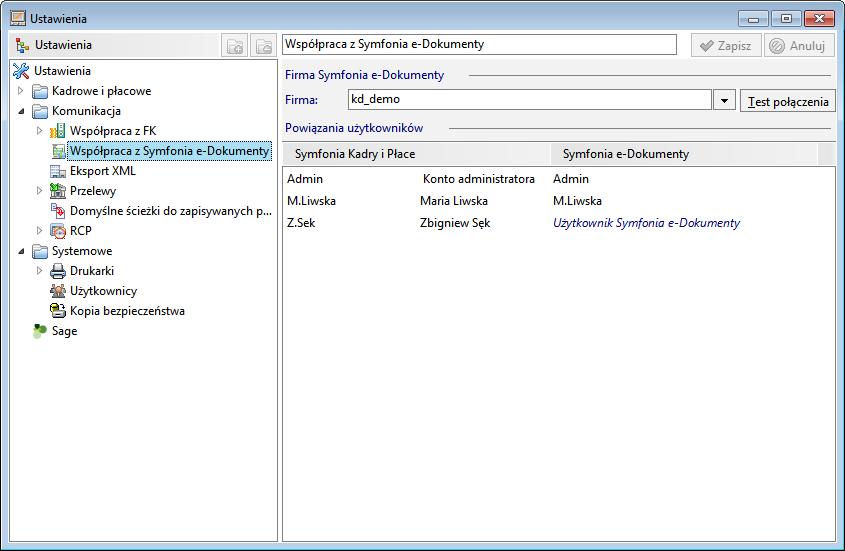This screenshot has width=845, height=551.
Task: Click the Komunikacja folder icon
Action: click(x=40, y=111)
